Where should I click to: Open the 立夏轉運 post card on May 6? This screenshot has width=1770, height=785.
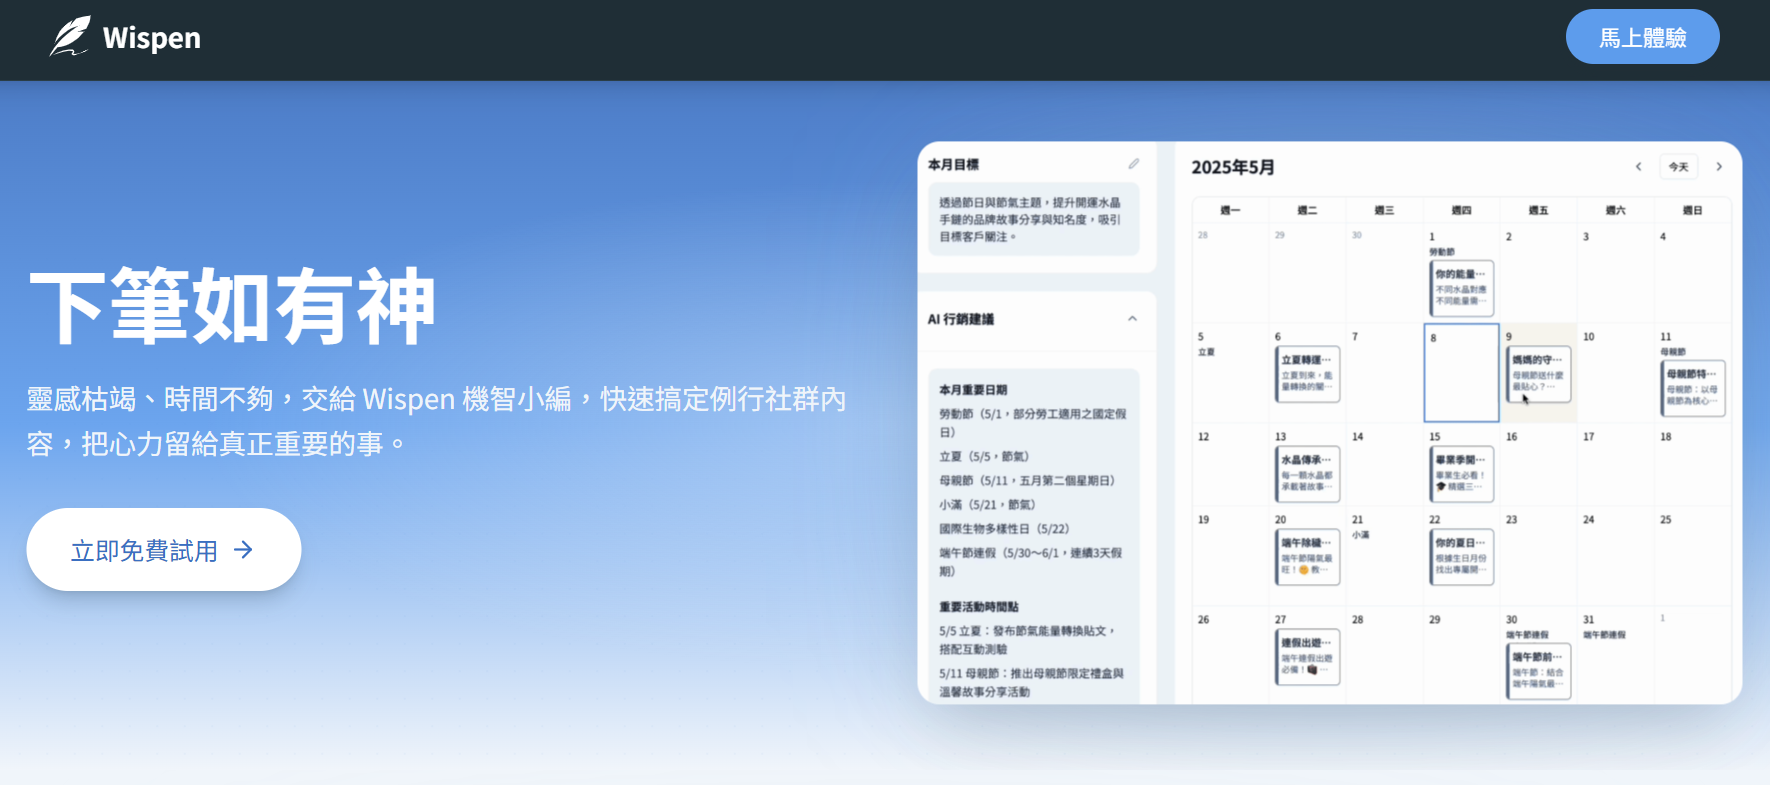(x=1307, y=374)
